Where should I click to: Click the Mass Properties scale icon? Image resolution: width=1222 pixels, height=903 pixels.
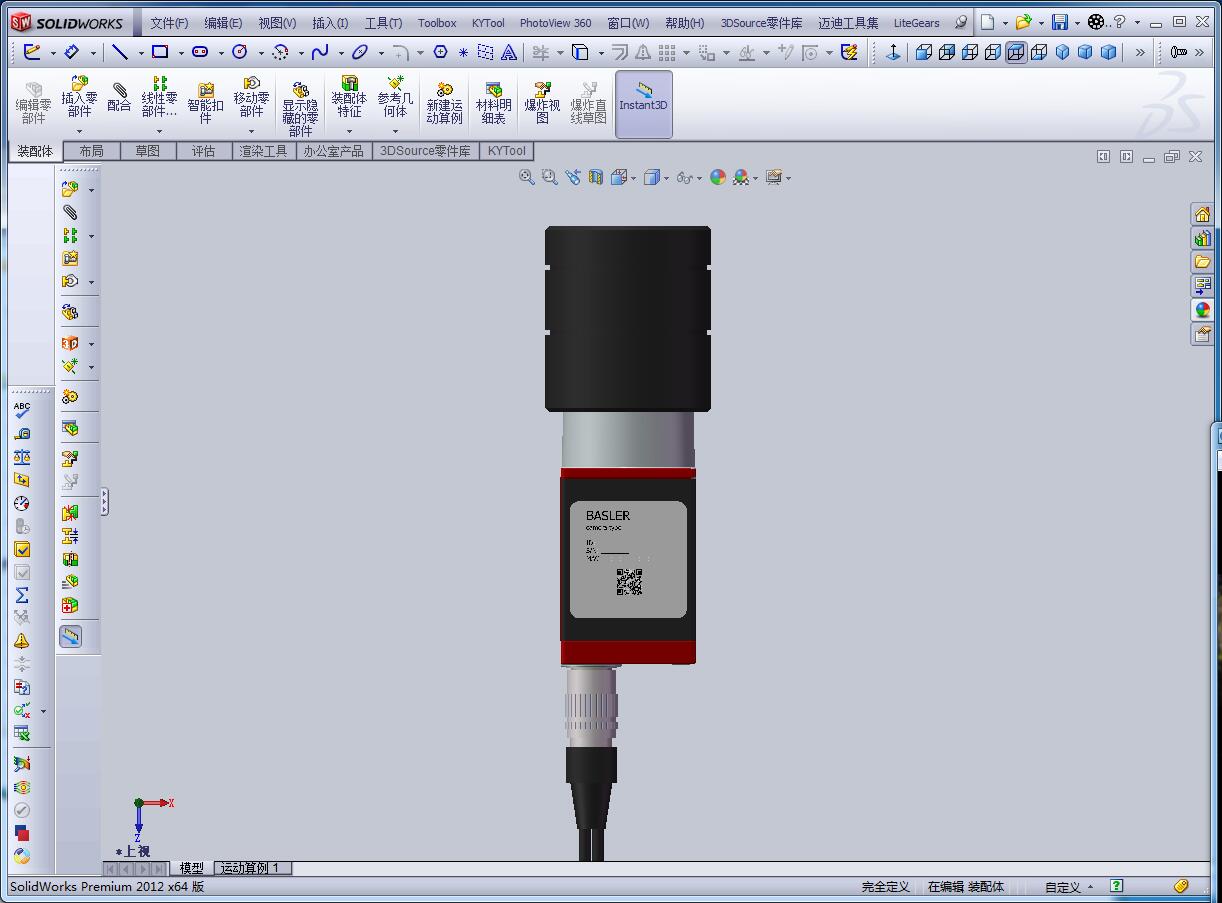[x=22, y=457]
